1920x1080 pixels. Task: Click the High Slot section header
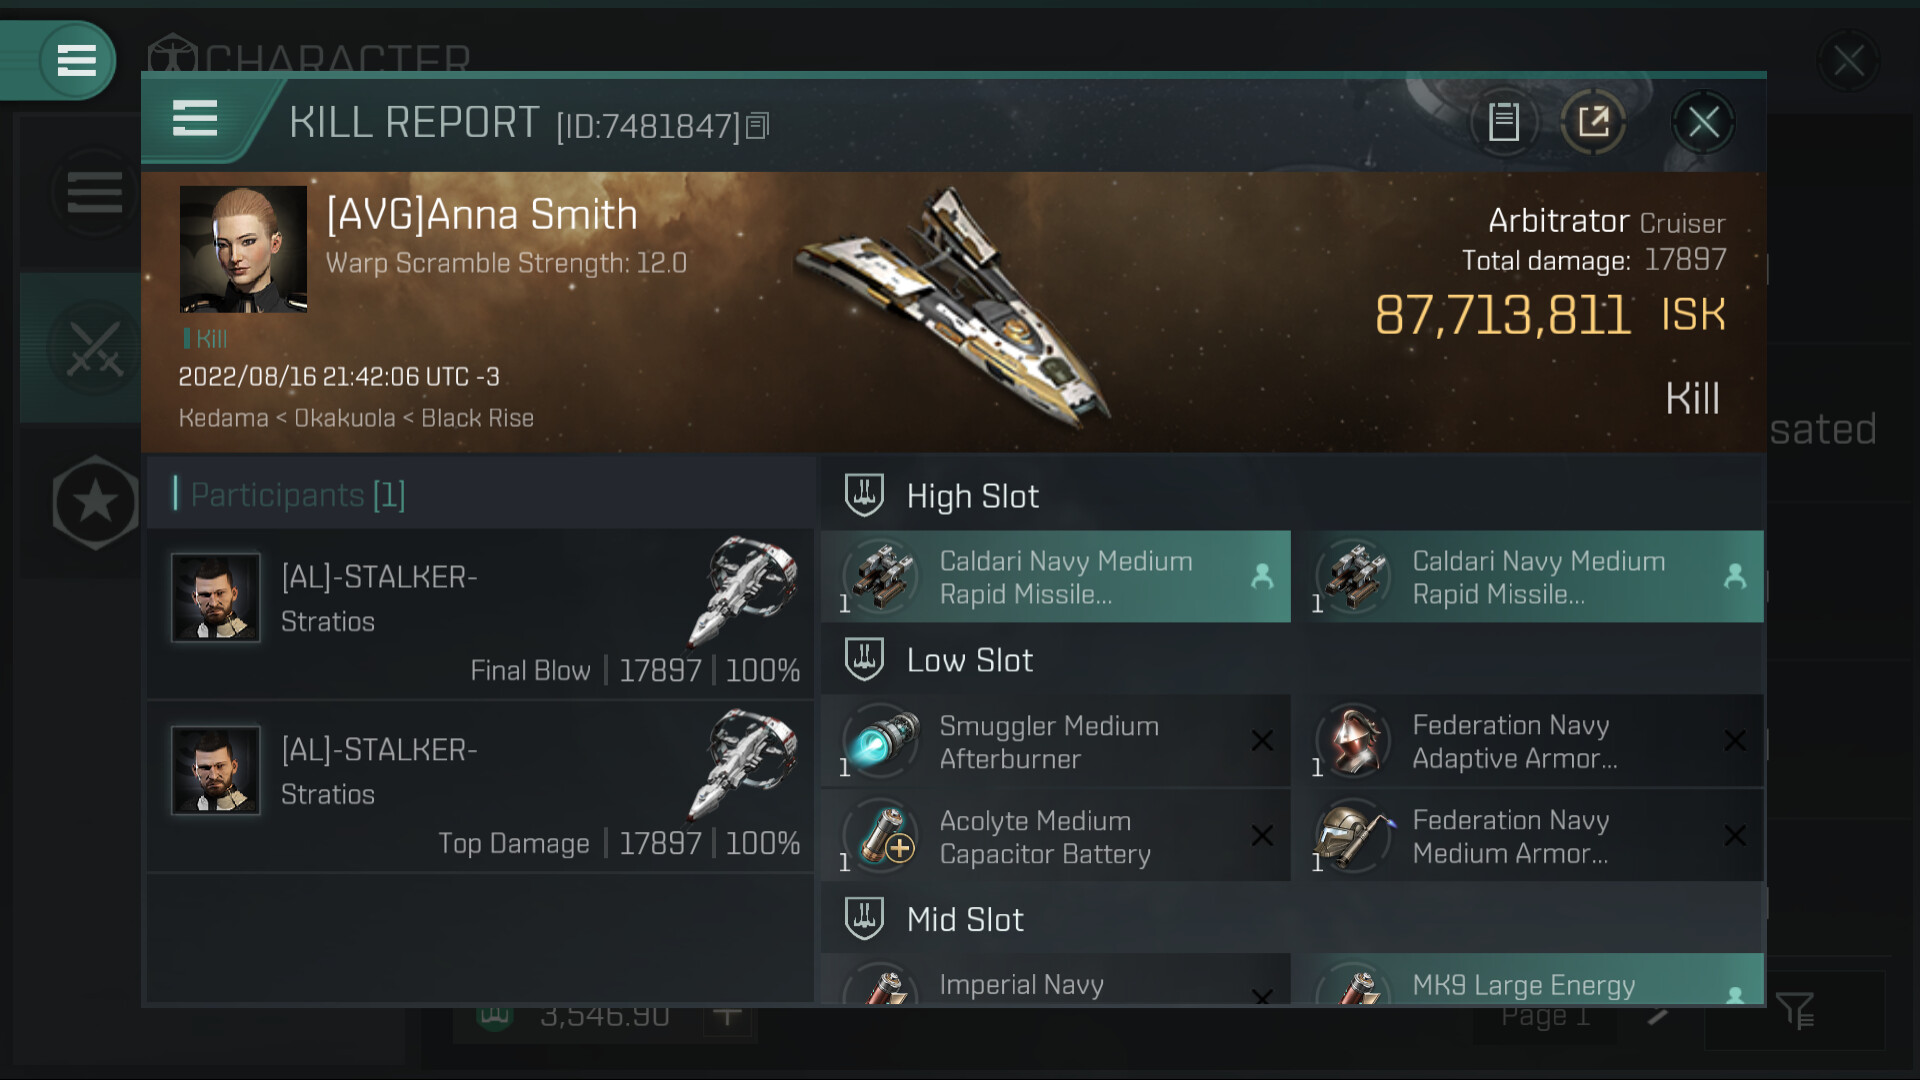tap(972, 496)
